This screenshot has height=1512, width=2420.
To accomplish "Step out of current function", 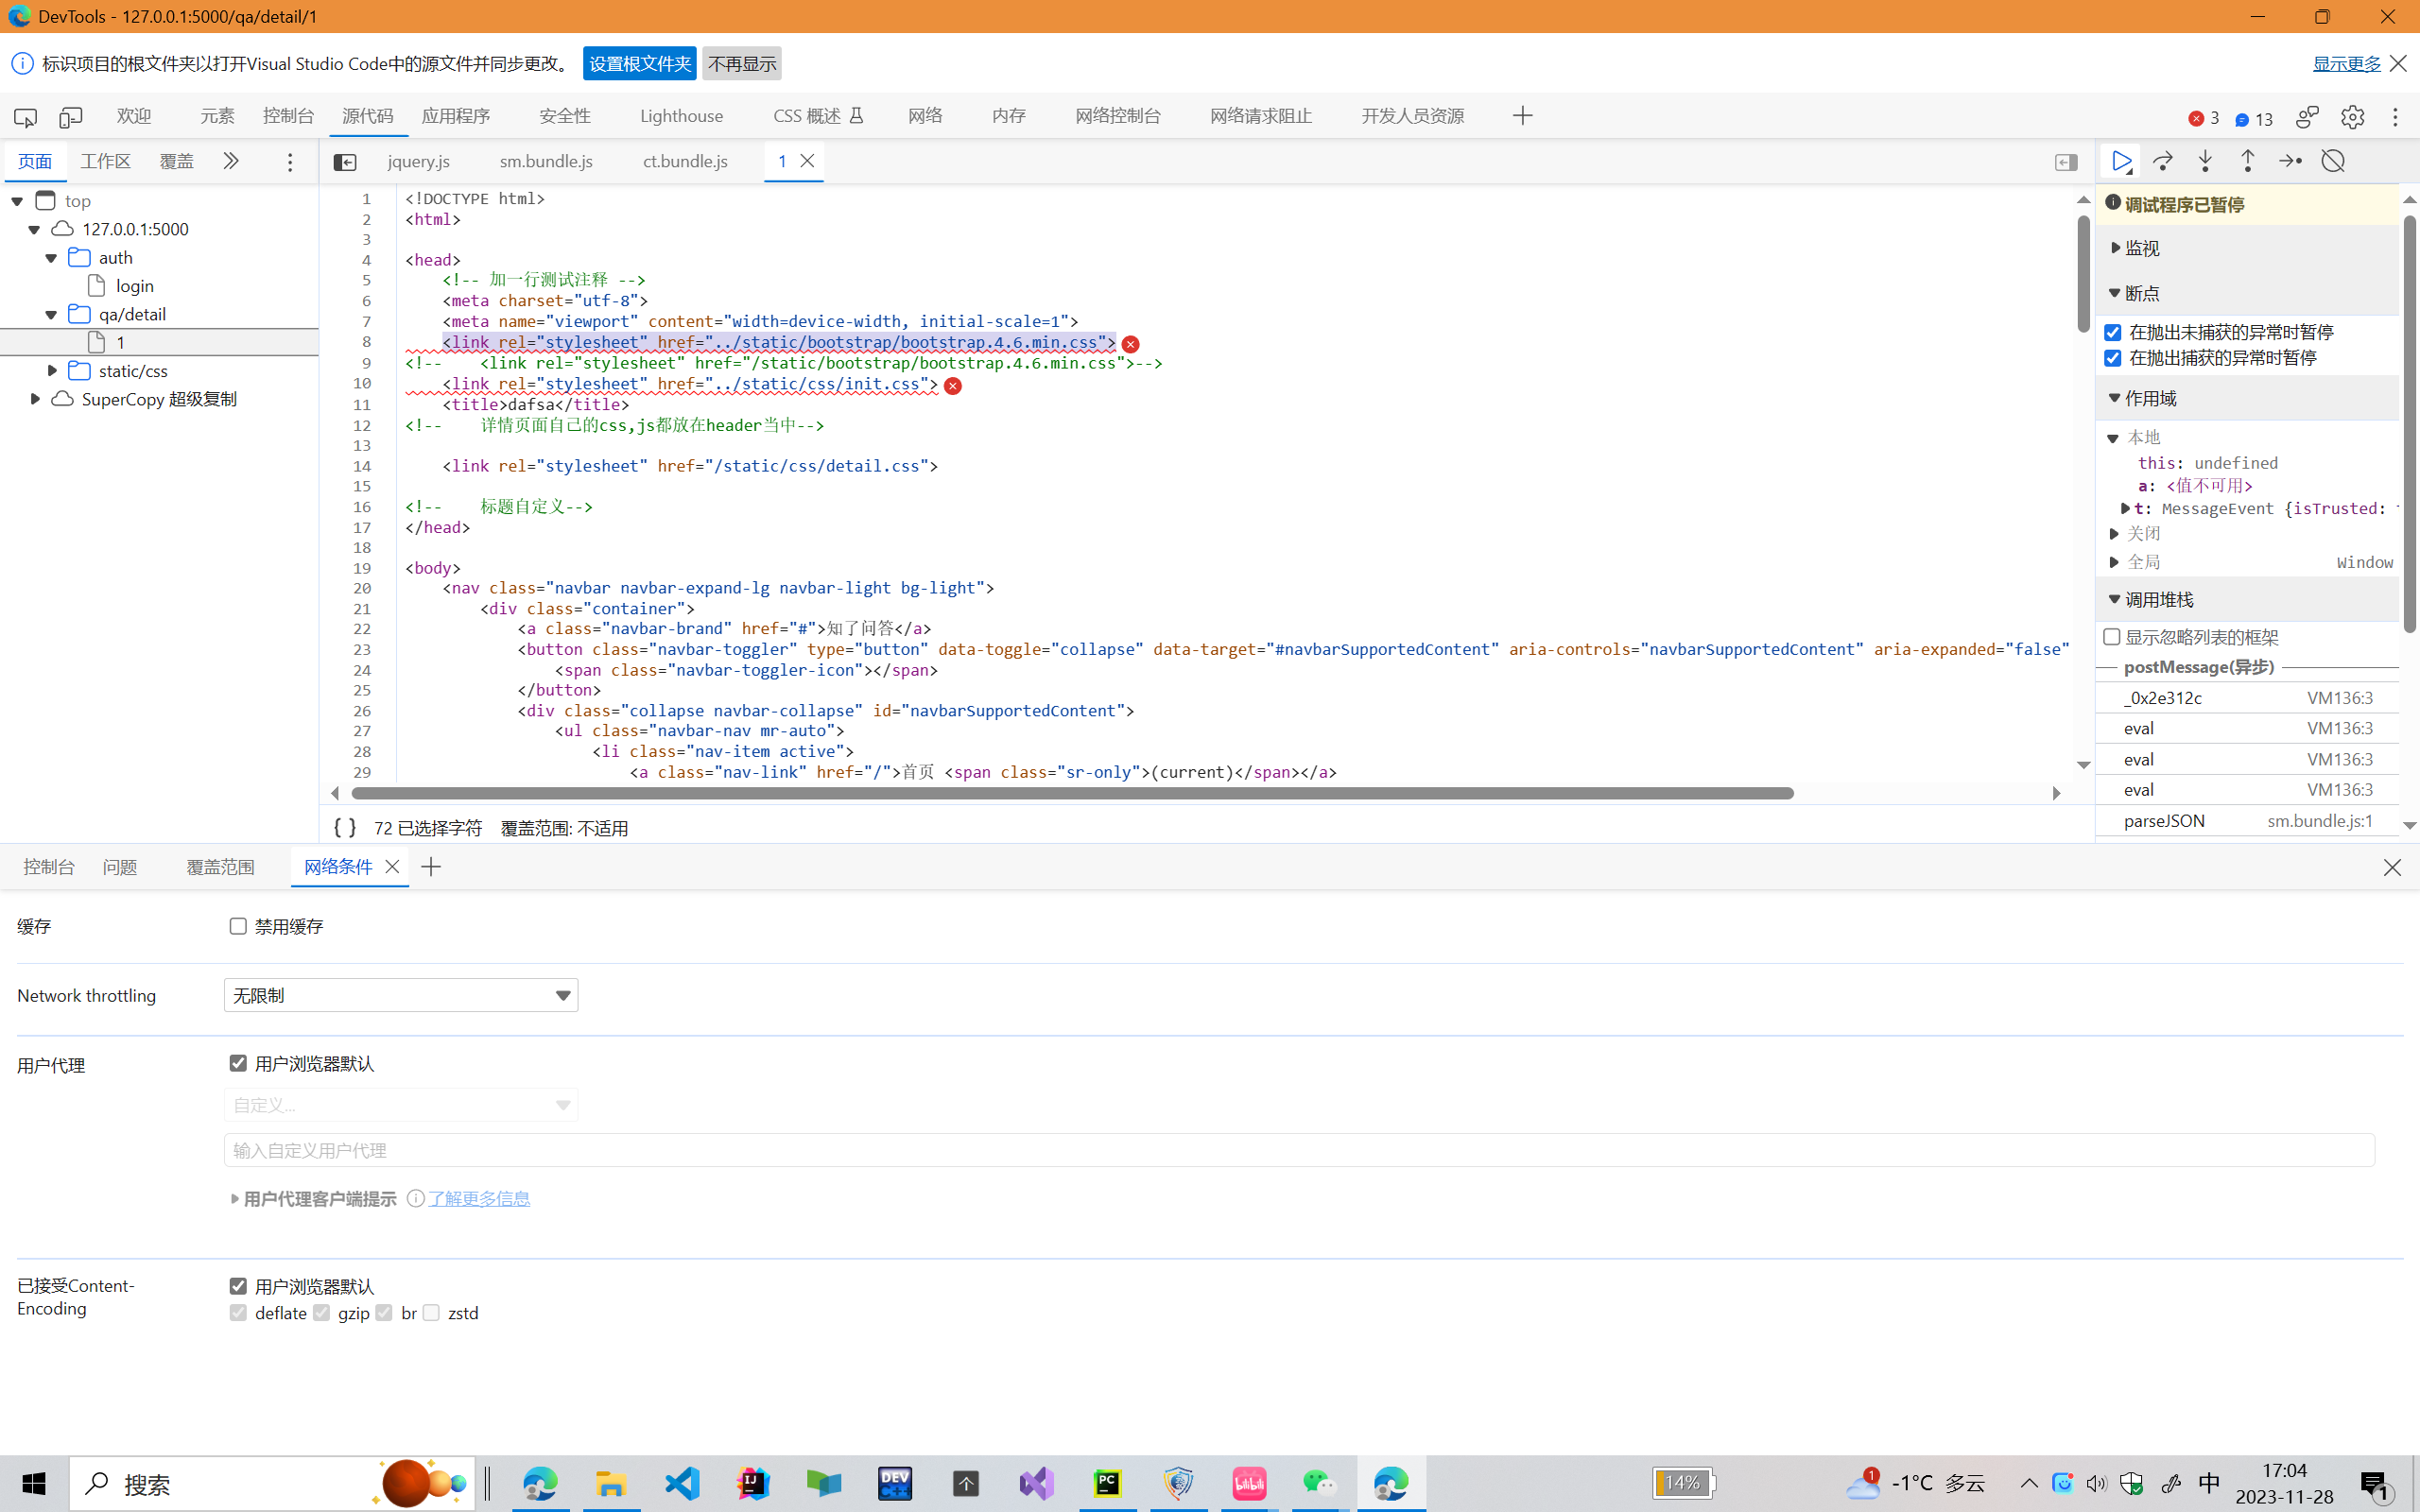I will click(2247, 161).
